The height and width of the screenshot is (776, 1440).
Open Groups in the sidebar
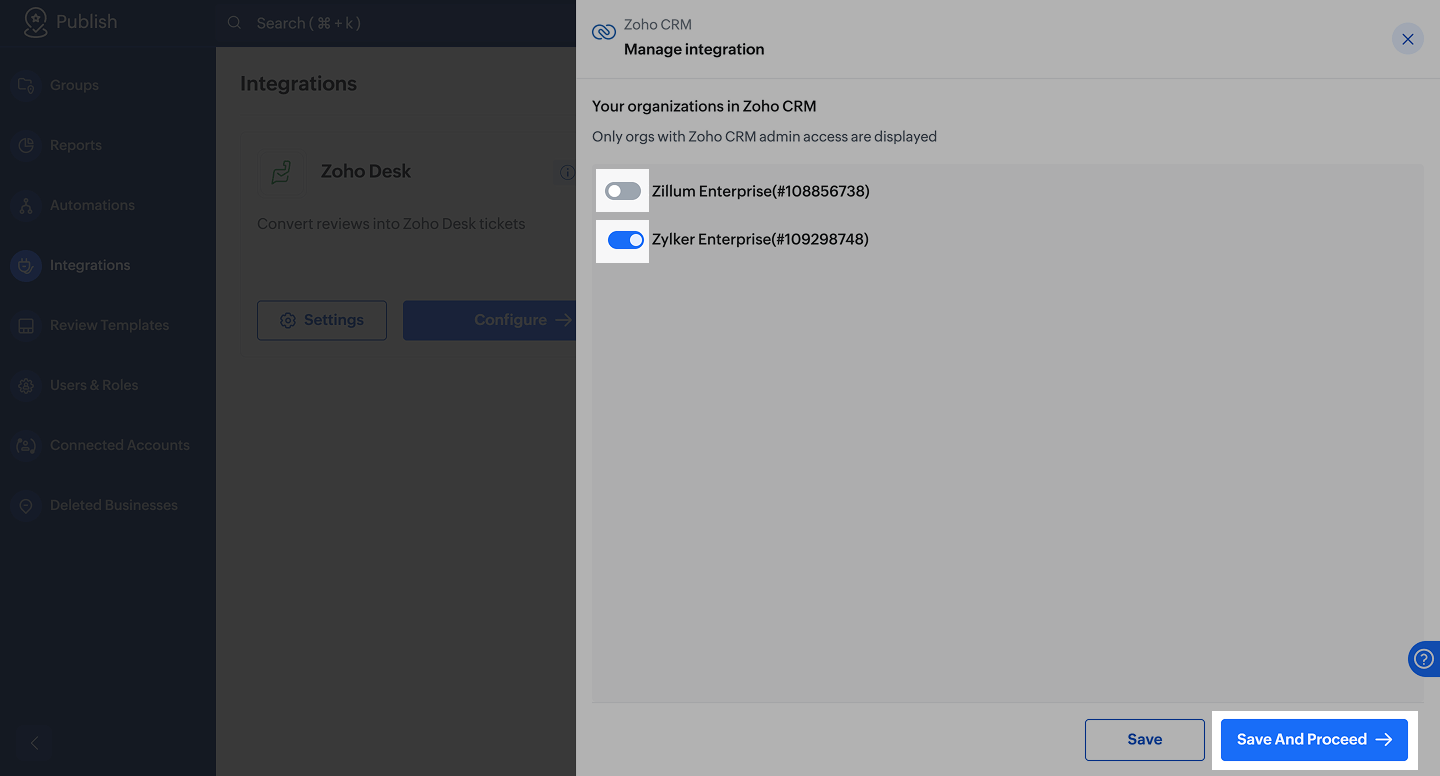[x=75, y=85]
